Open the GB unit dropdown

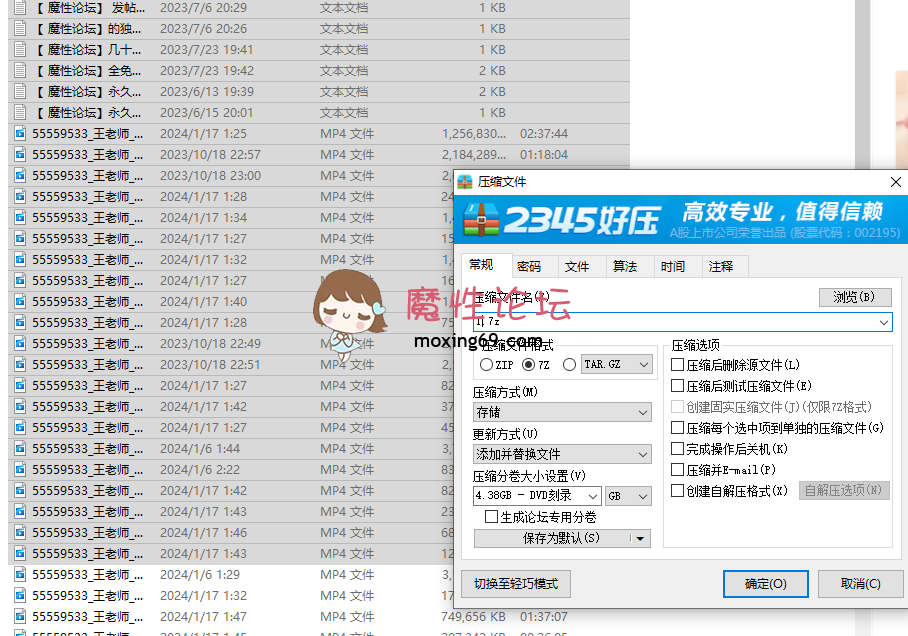(628, 495)
